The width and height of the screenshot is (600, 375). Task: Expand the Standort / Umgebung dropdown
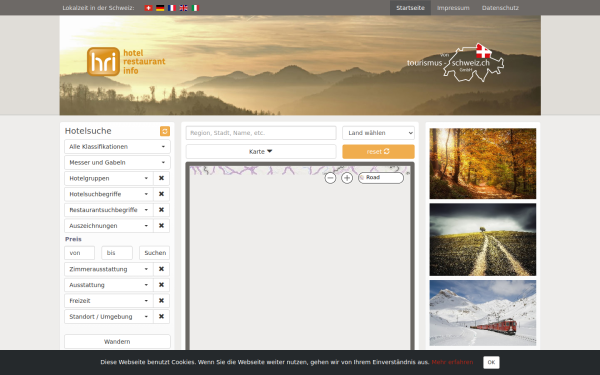tap(109, 316)
